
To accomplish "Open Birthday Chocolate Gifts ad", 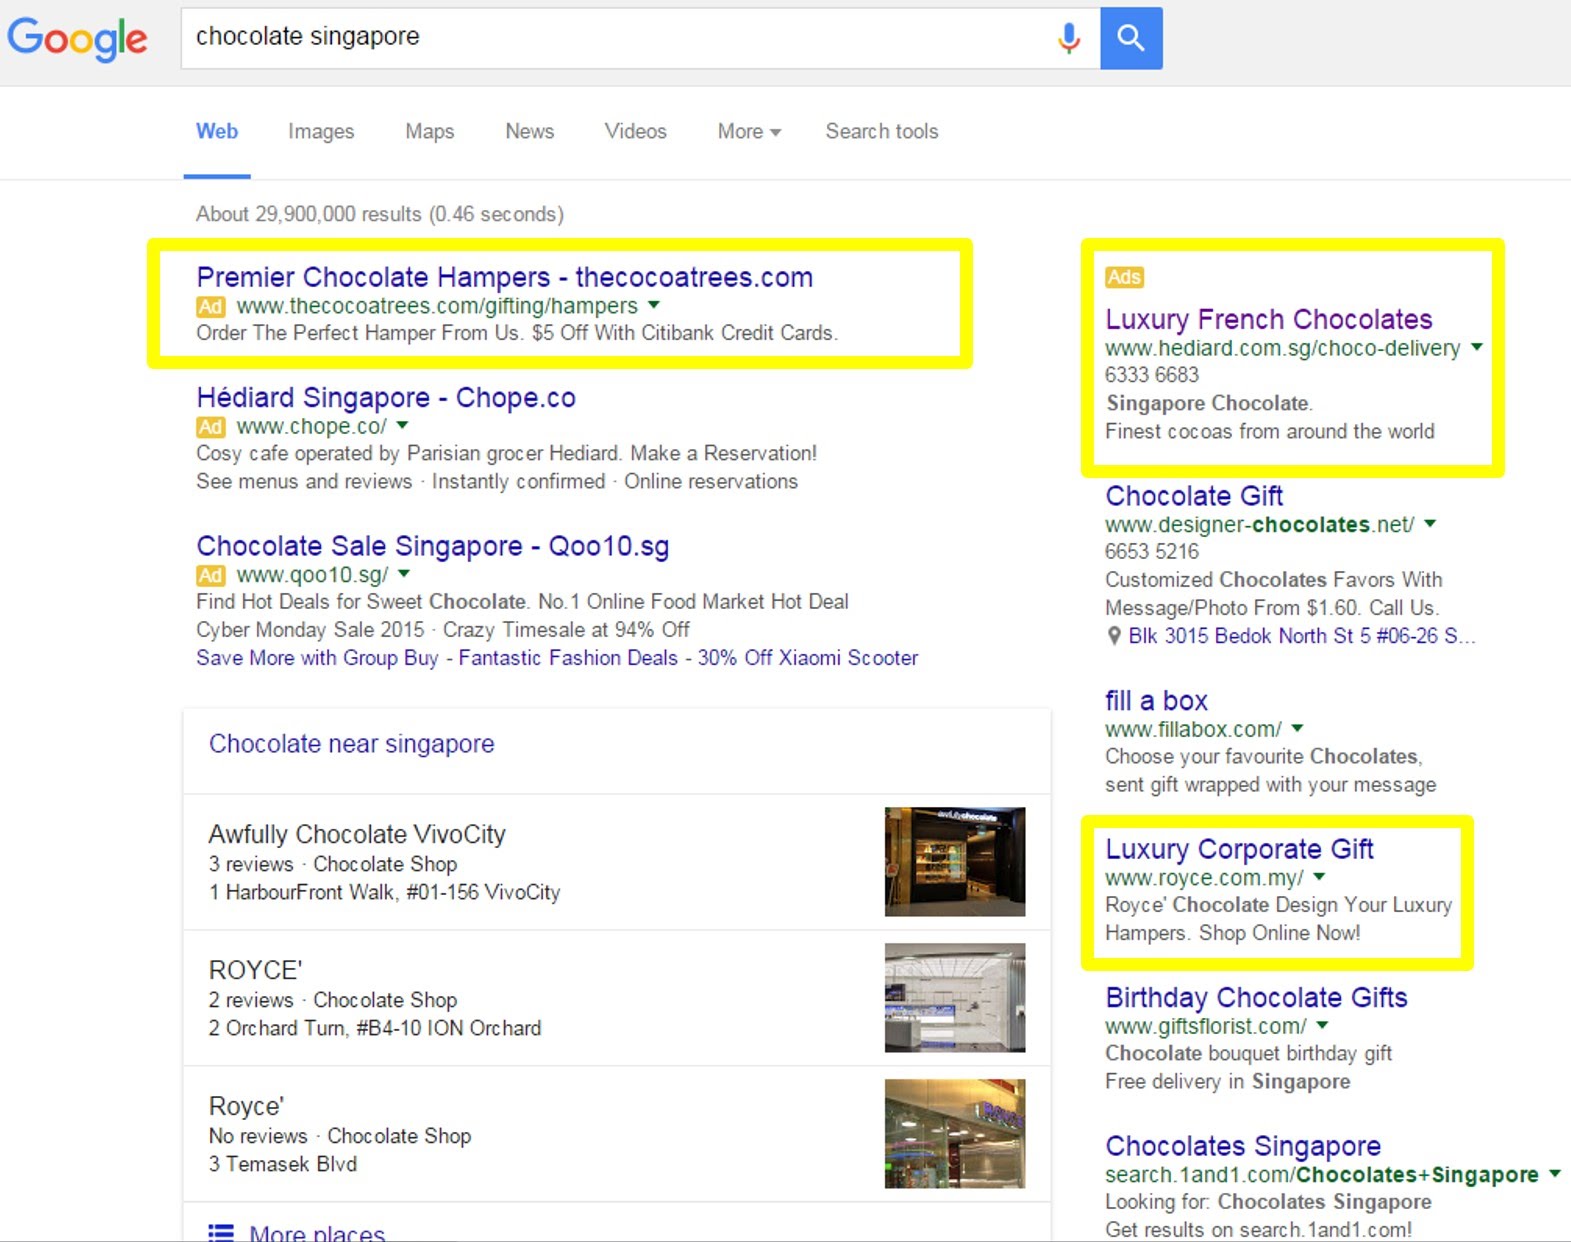I will (x=1256, y=998).
